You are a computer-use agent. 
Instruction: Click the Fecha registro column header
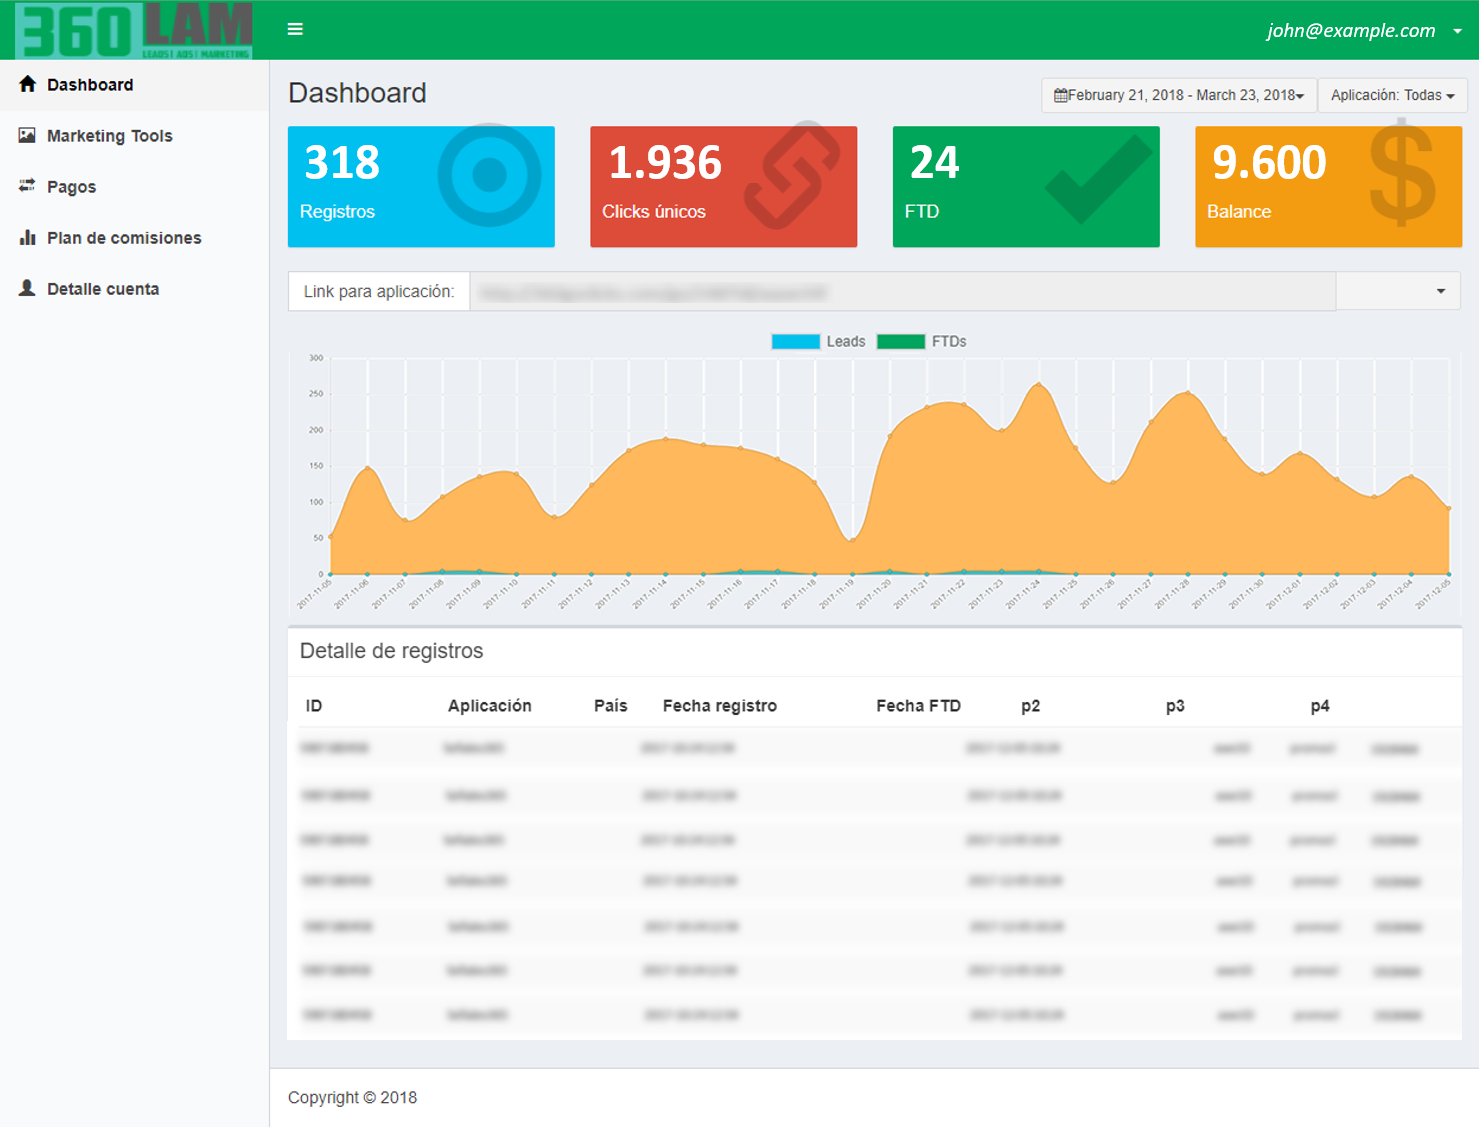click(720, 706)
